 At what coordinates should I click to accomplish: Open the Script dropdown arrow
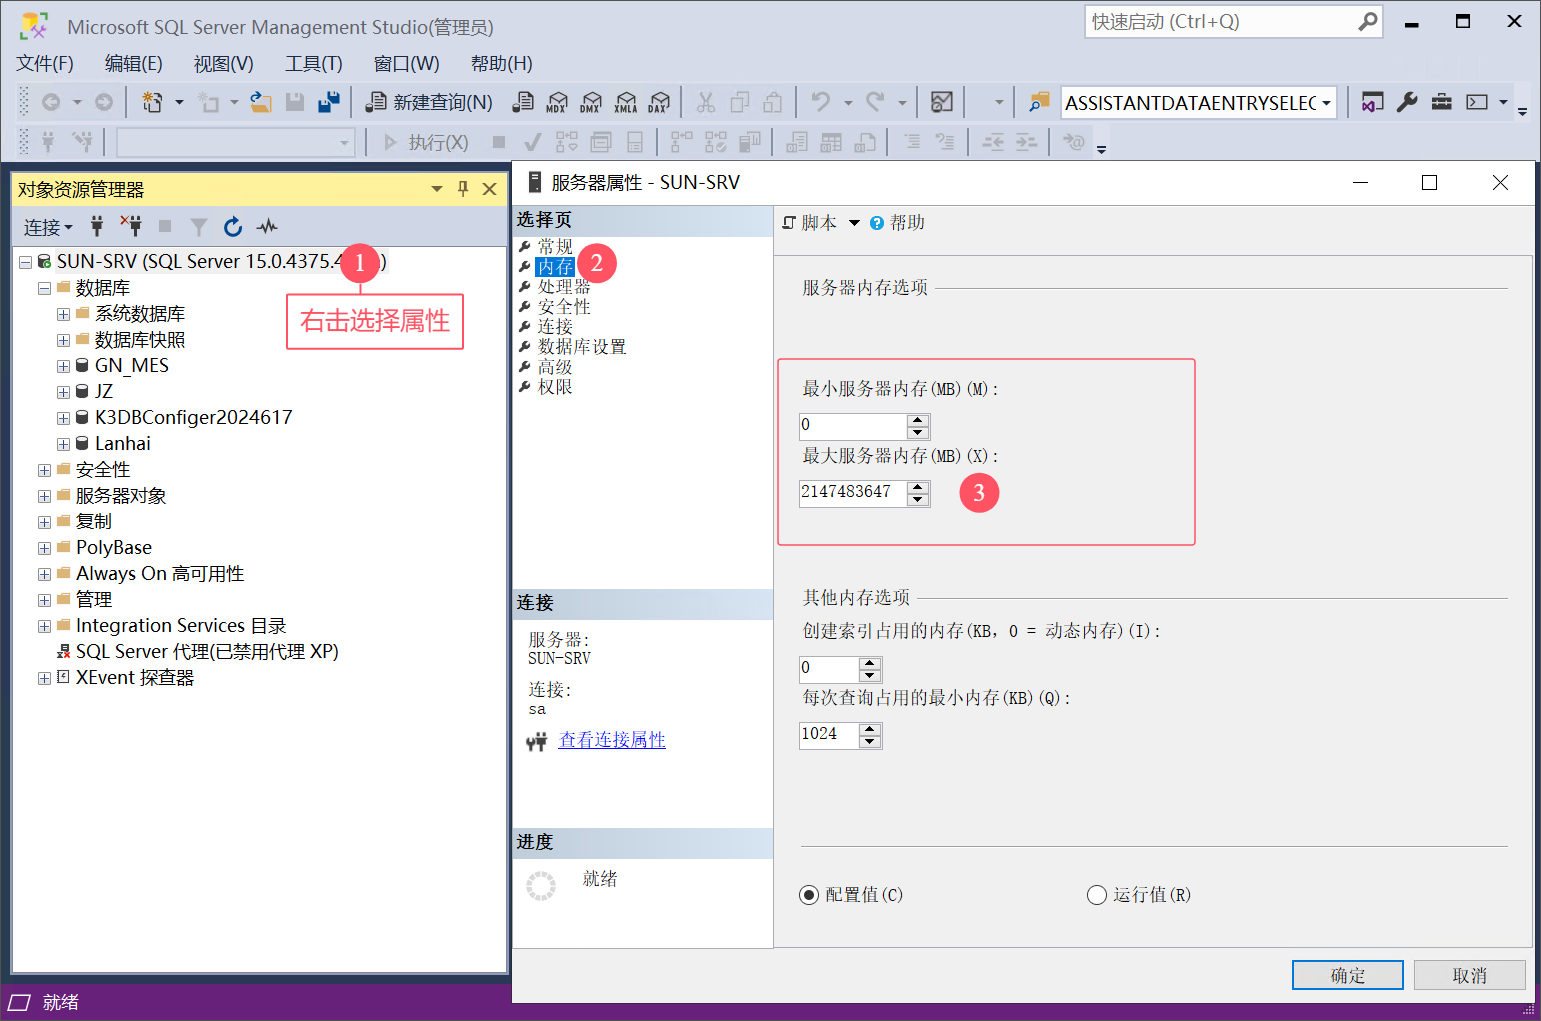pyautogui.click(x=854, y=223)
